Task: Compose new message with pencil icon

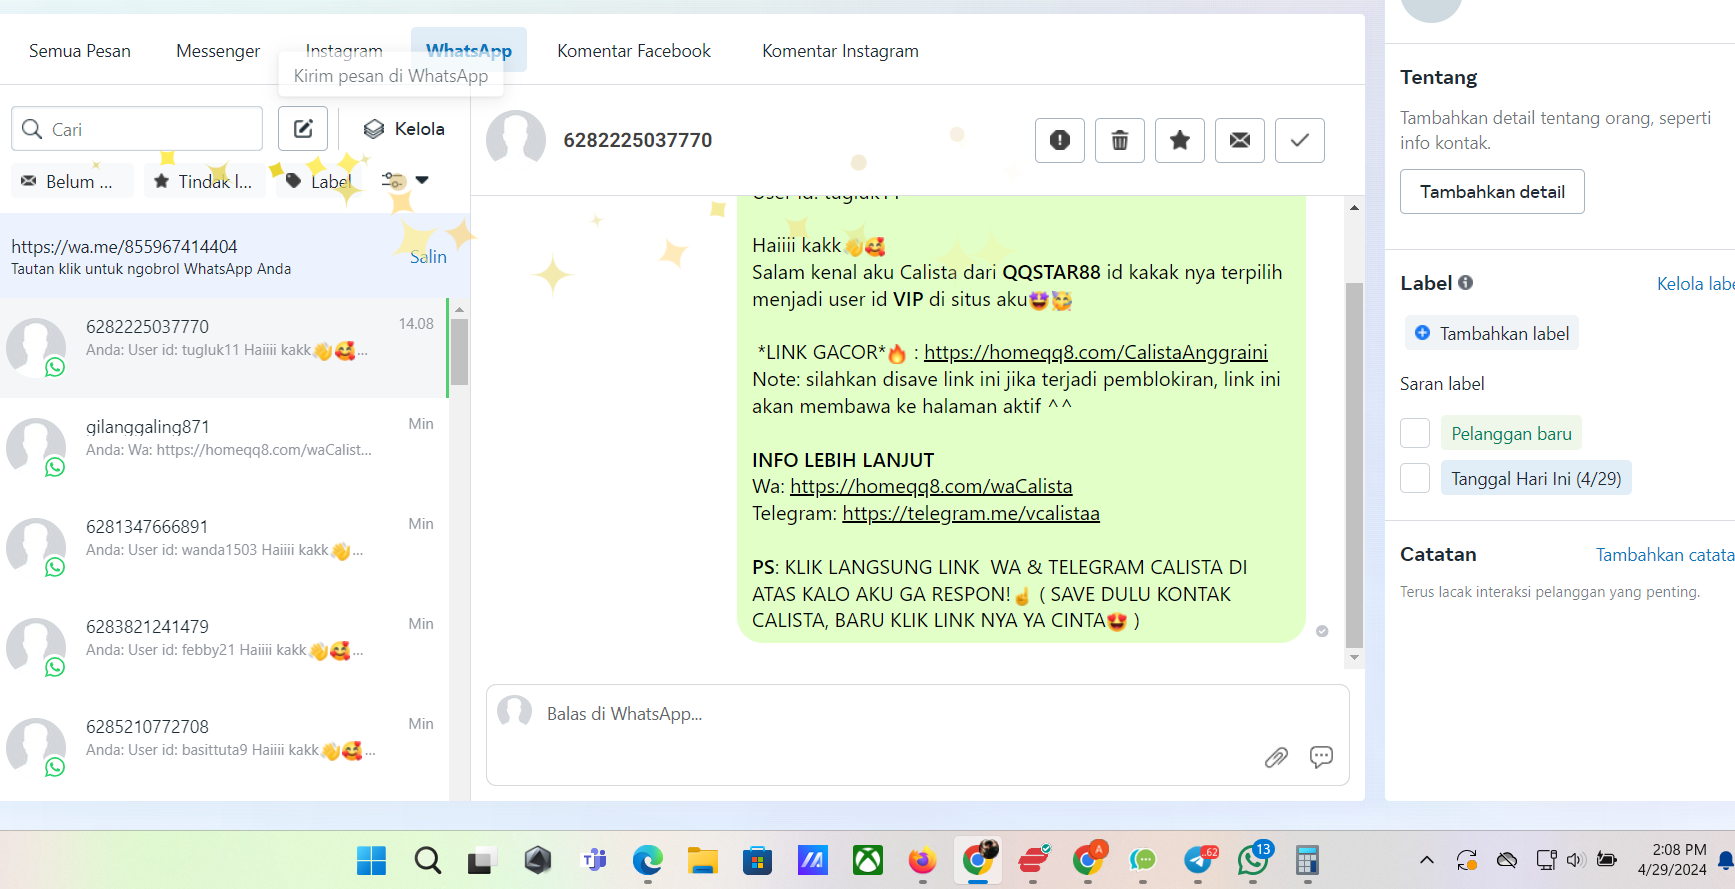Action: point(303,128)
